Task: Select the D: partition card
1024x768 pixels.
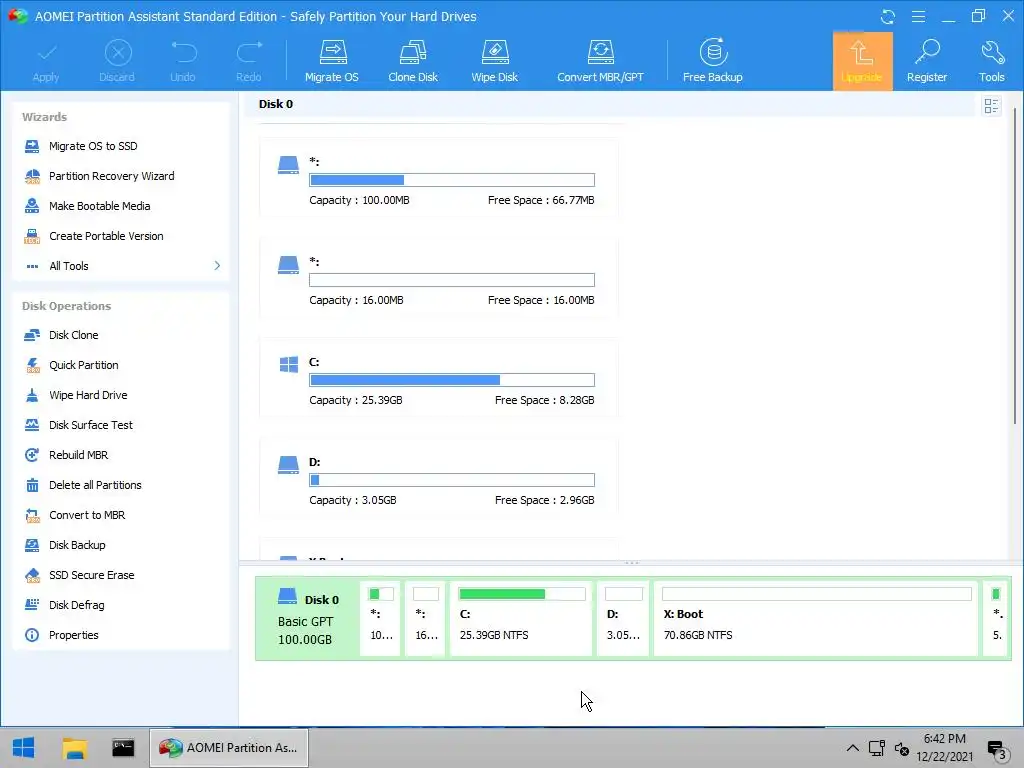Action: point(438,478)
